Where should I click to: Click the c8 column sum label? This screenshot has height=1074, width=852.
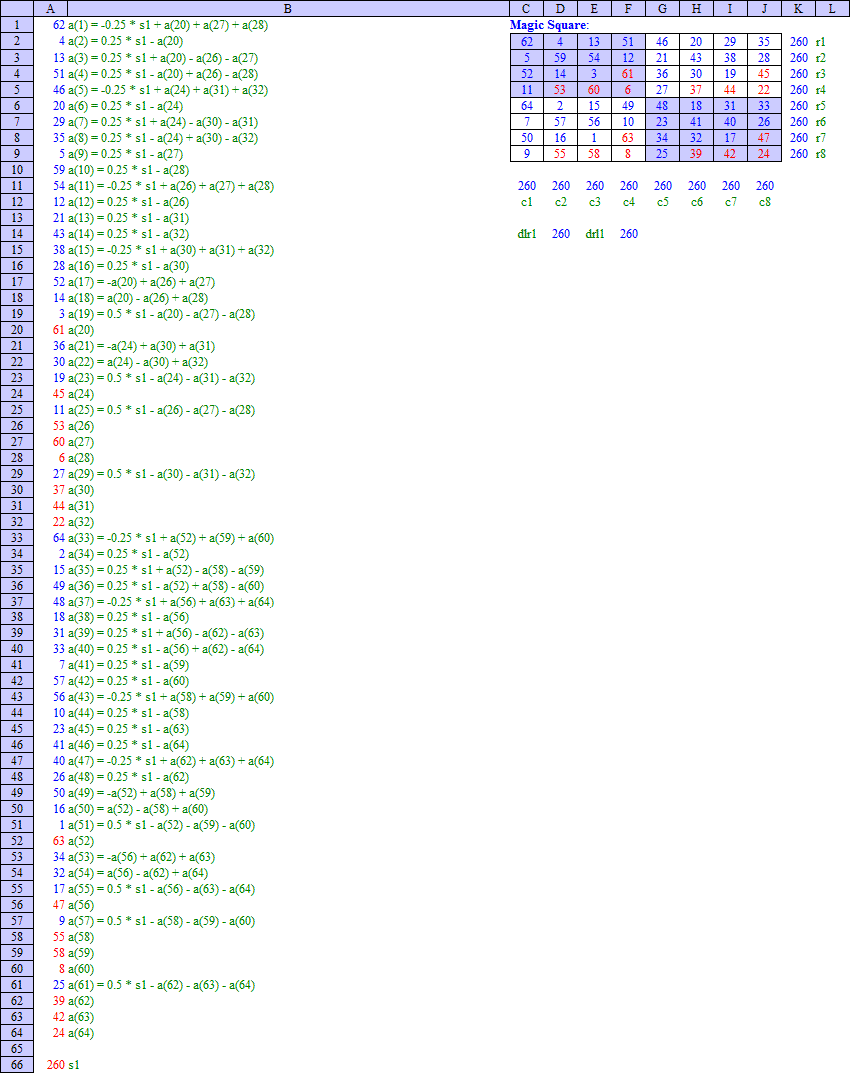pyautogui.click(x=764, y=201)
